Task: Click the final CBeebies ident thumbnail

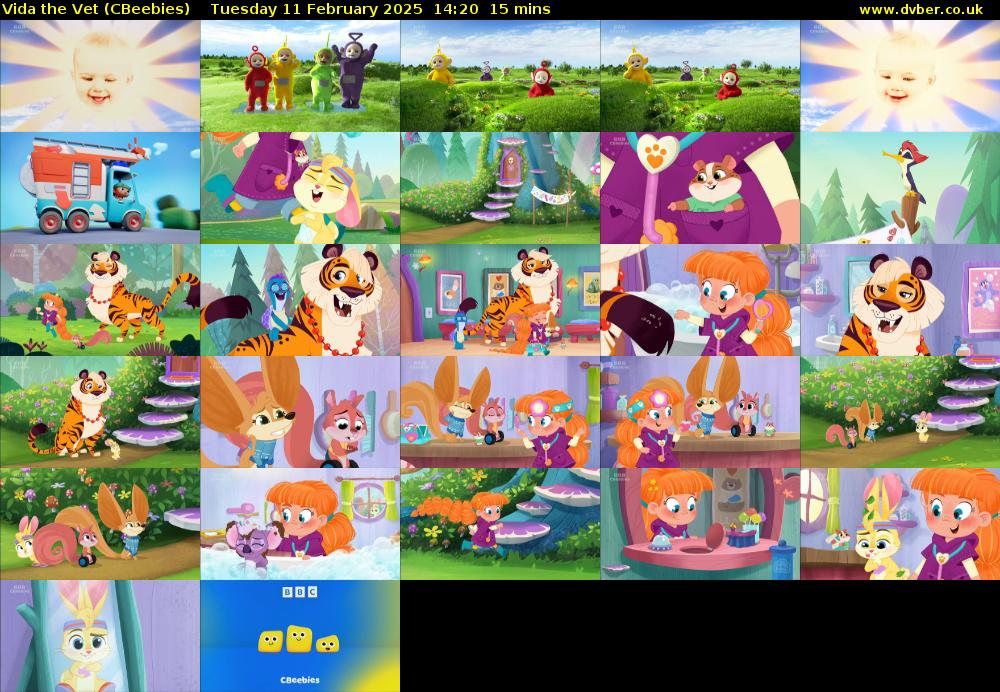Action: tap(300, 636)
